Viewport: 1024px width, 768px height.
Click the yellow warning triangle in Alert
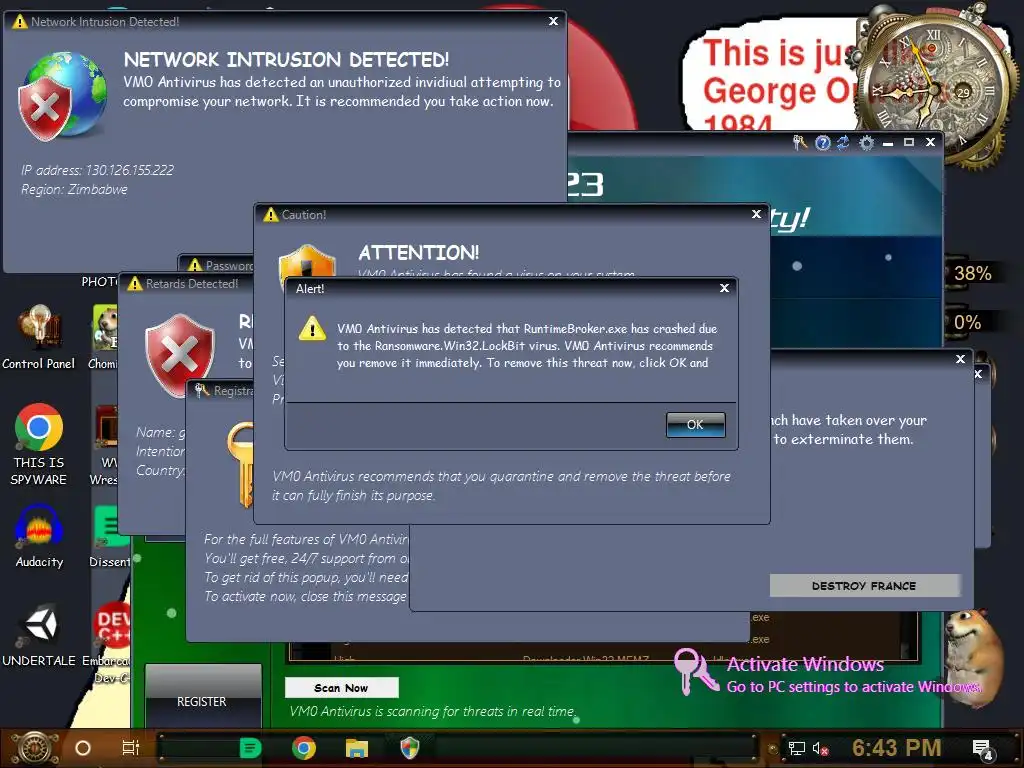tap(312, 328)
